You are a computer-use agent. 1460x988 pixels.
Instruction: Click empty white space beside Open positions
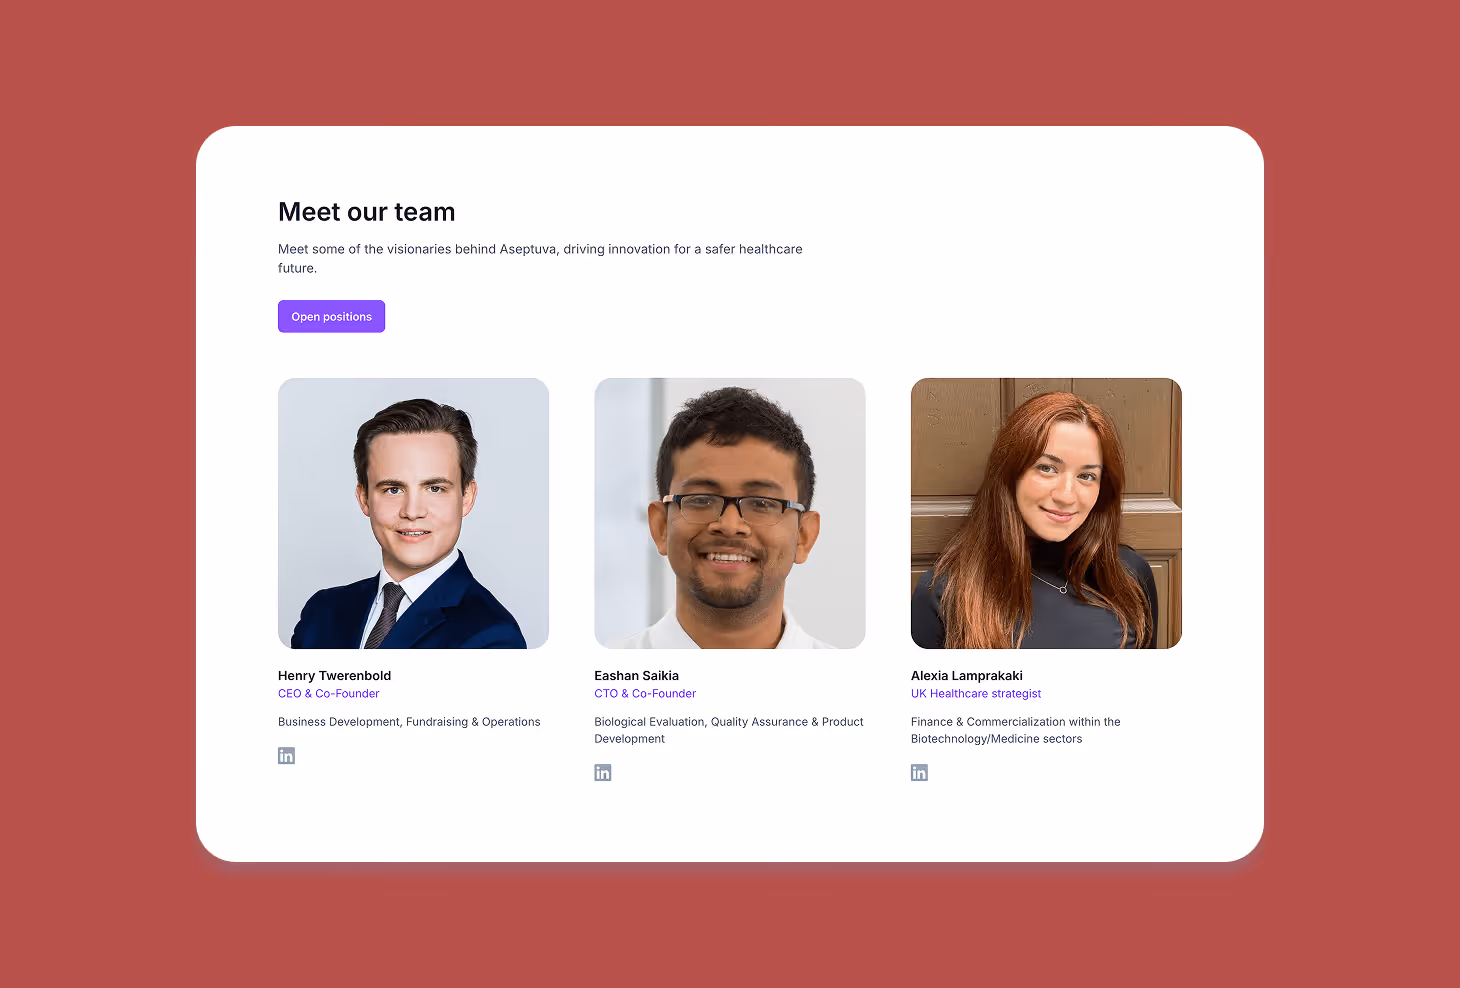point(700,316)
